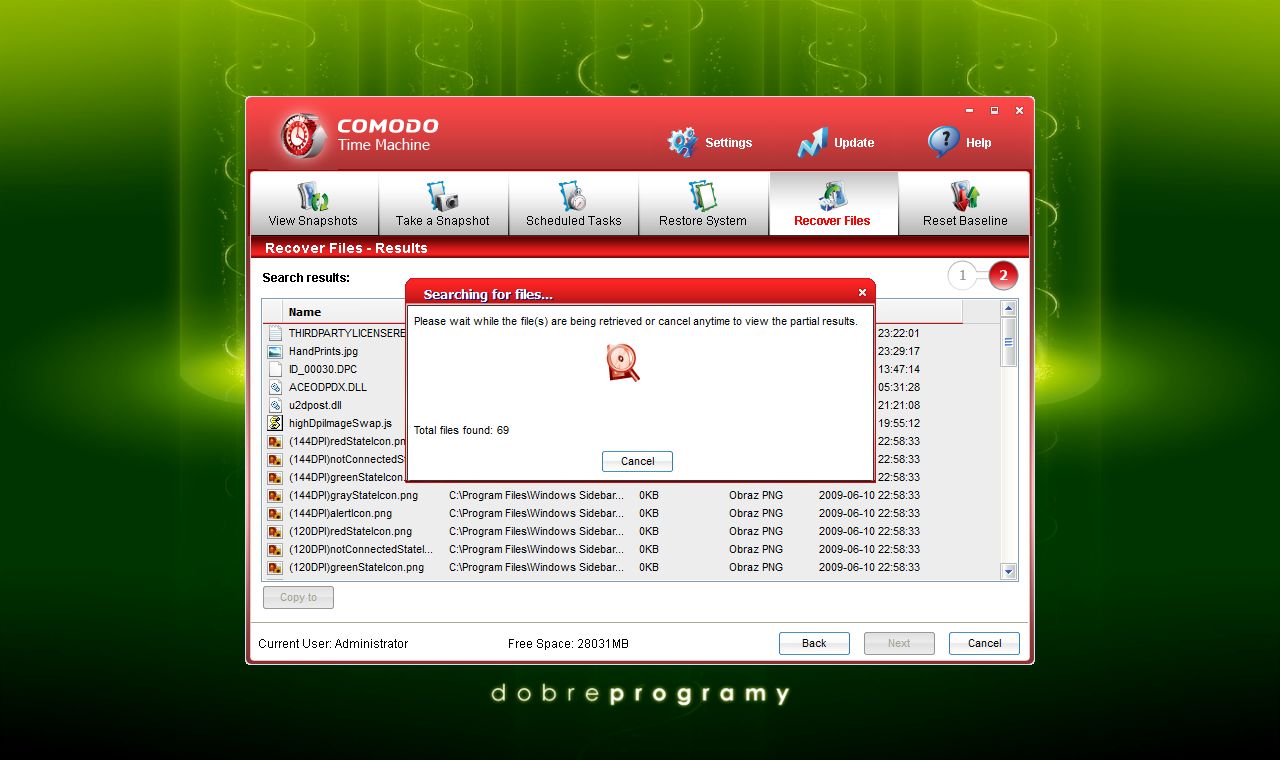
Task: Click the Take a Snapshot camera icon
Action: tap(442, 196)
